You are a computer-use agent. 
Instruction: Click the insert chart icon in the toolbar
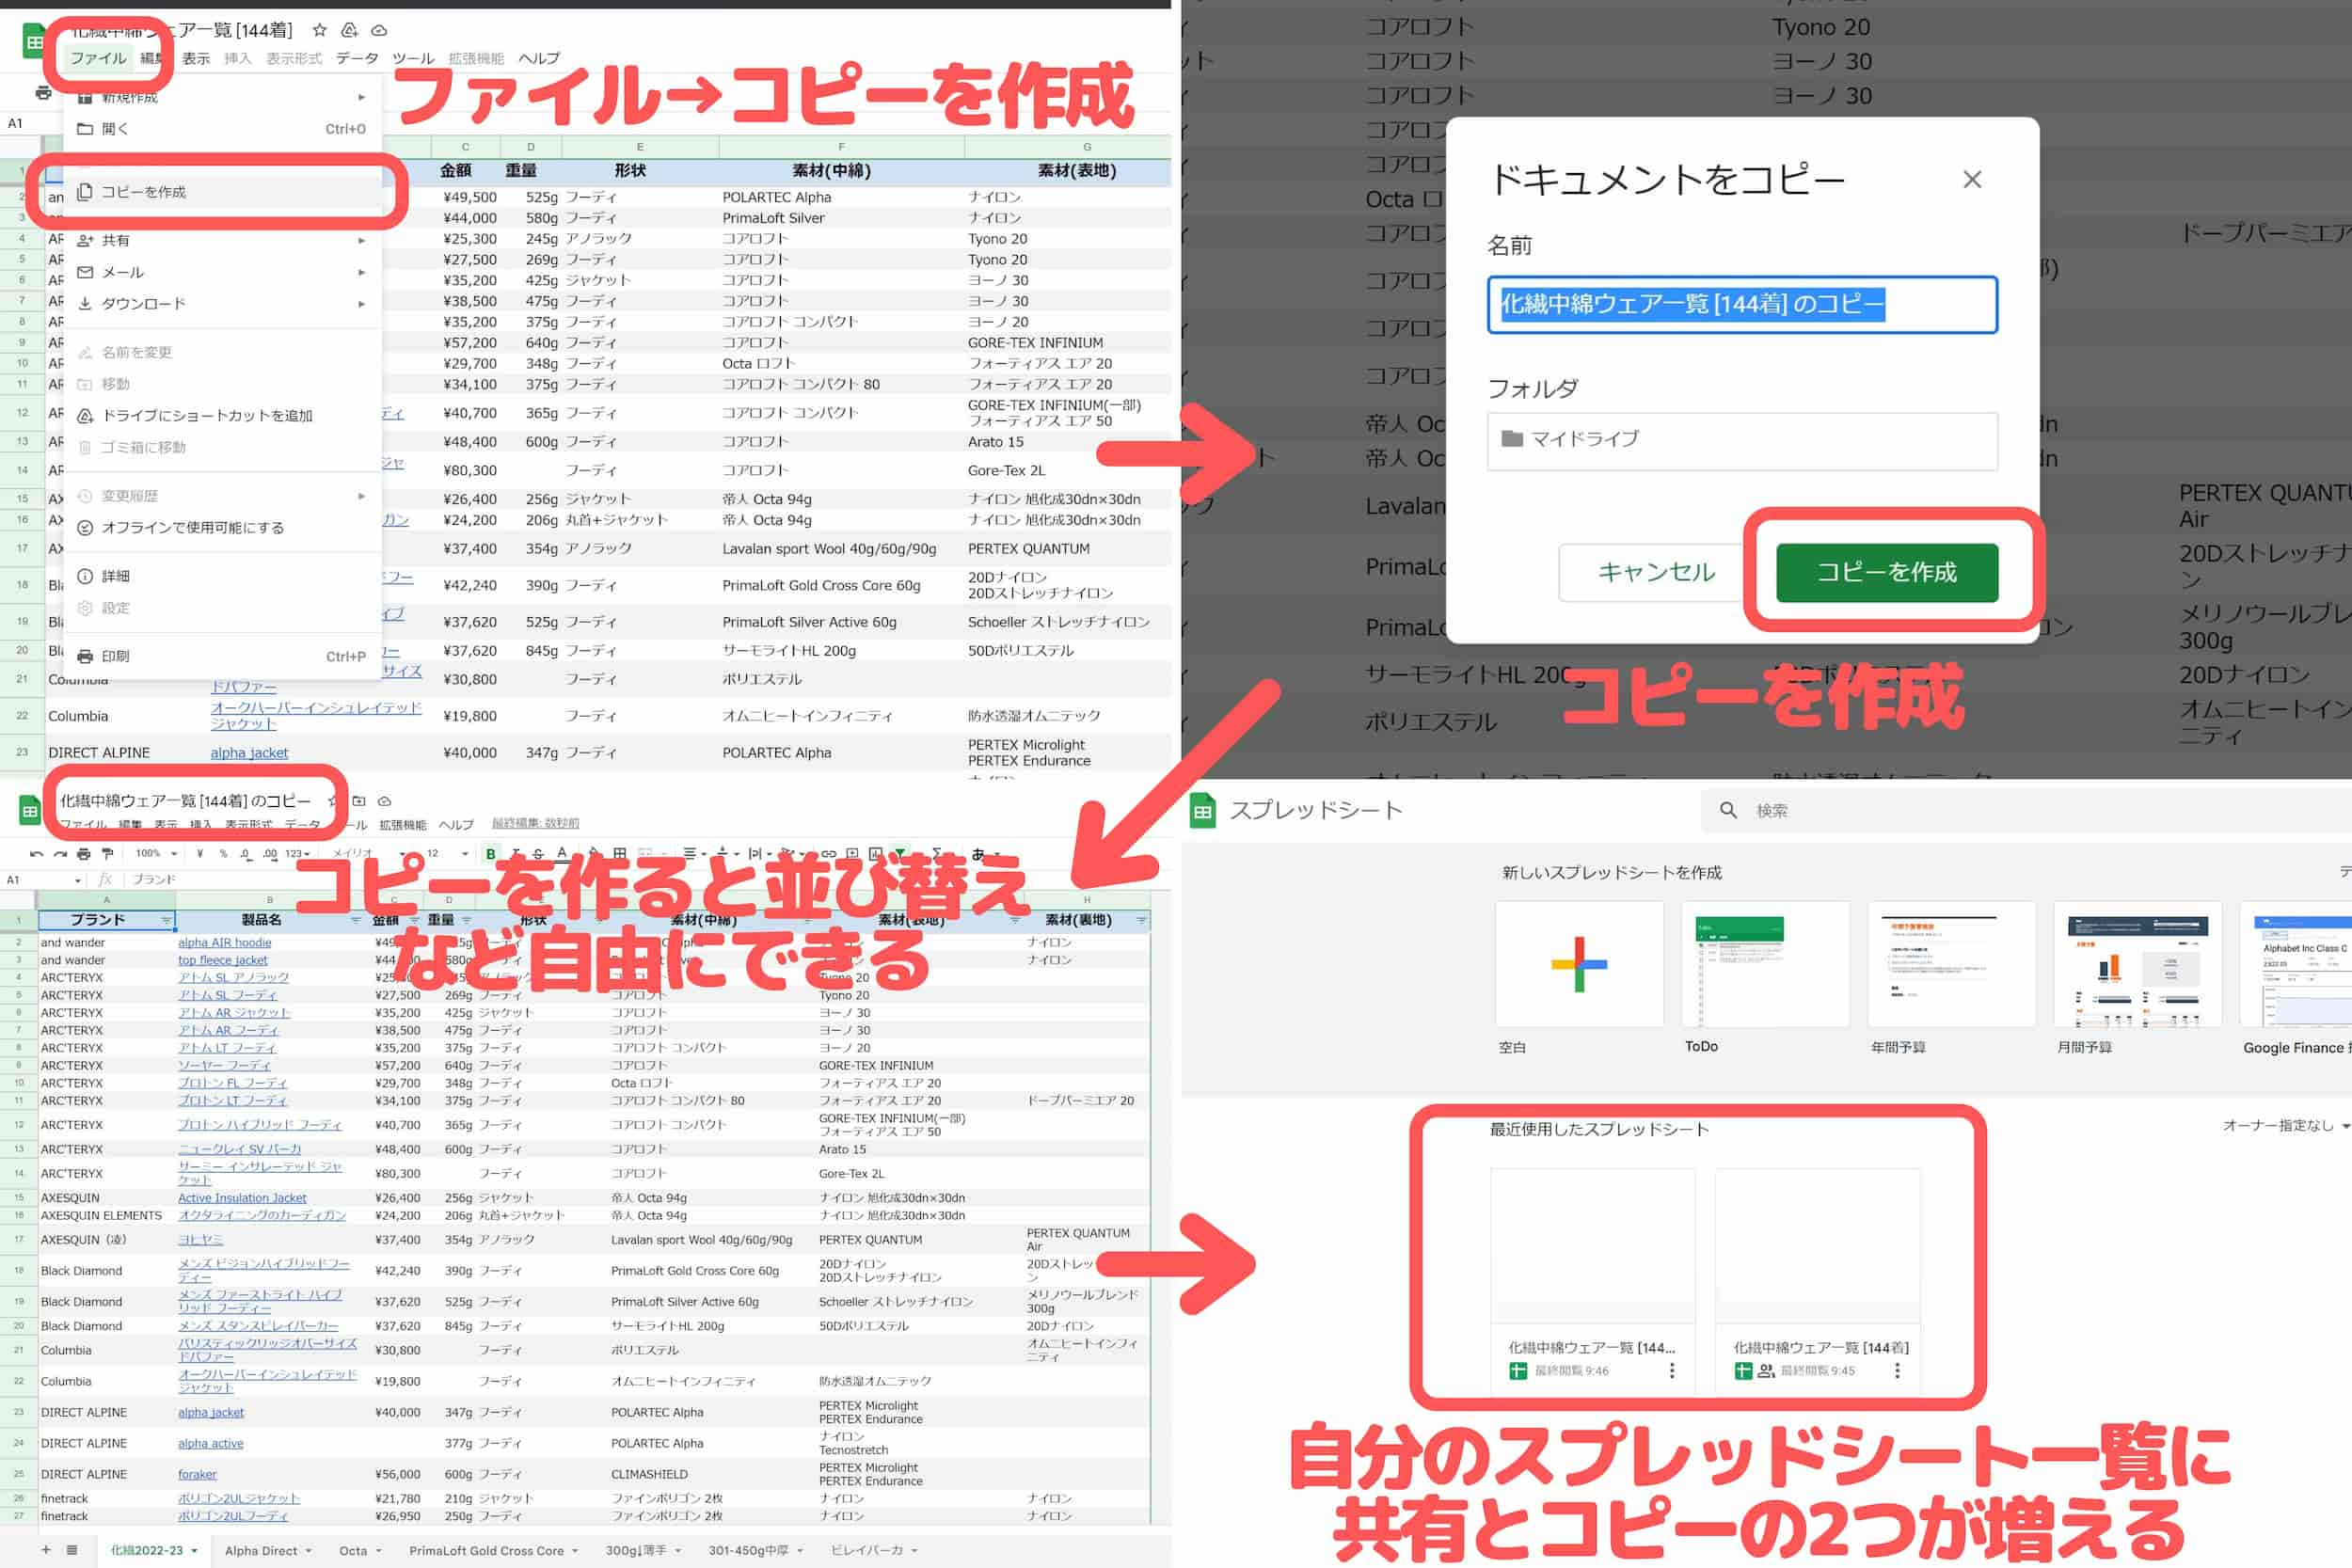[876, 854]
